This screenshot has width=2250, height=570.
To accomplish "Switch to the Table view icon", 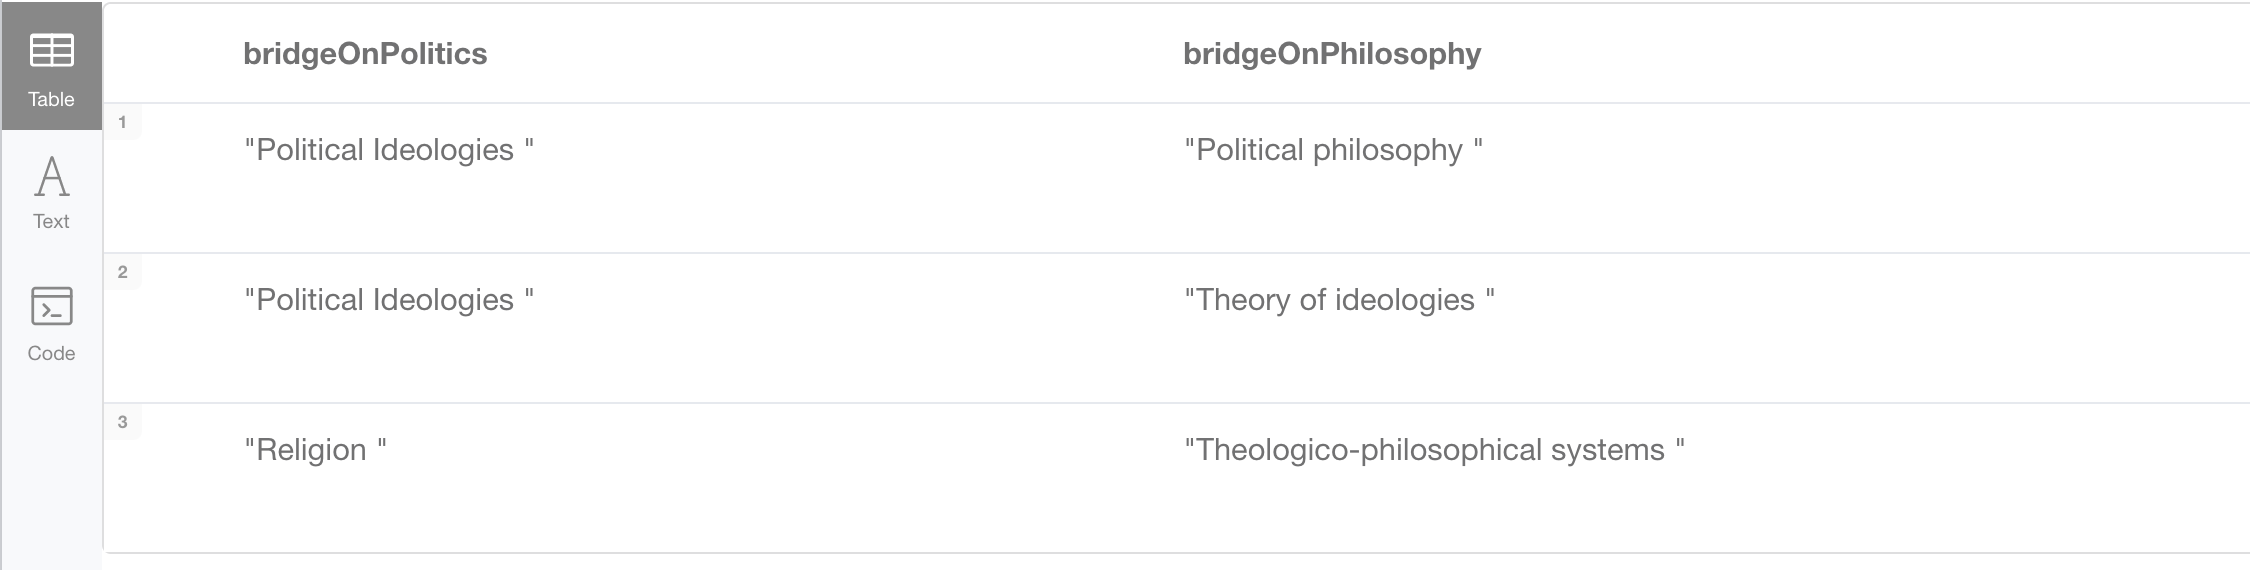I will pyautogui.click(x=51, y=50).
